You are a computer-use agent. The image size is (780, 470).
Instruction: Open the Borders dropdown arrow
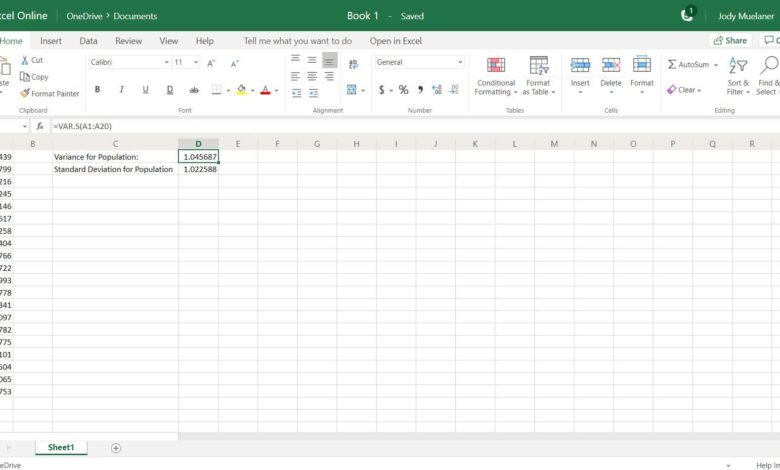(x=228, y=91)
